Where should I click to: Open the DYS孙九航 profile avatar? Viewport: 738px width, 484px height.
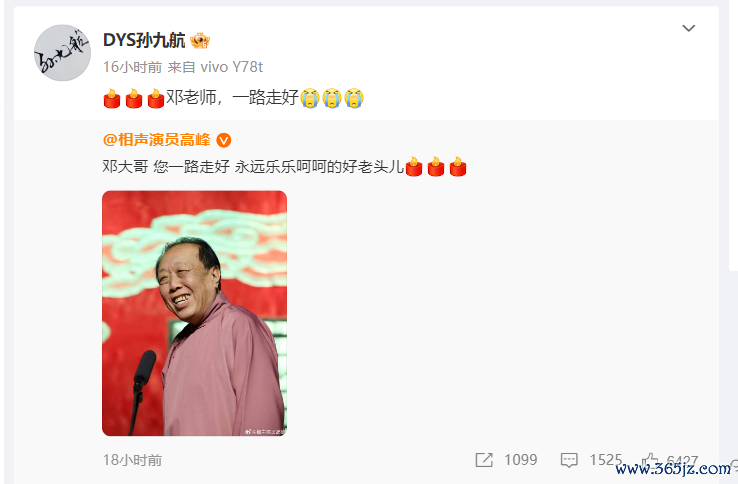tap(62, 53)
